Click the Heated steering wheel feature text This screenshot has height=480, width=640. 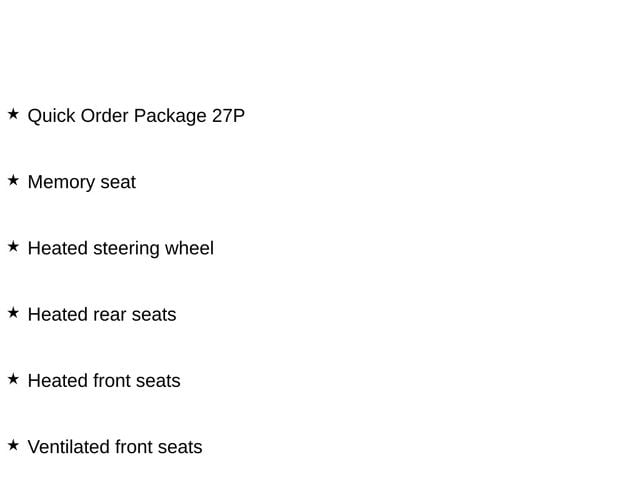(x=120, y=248)
